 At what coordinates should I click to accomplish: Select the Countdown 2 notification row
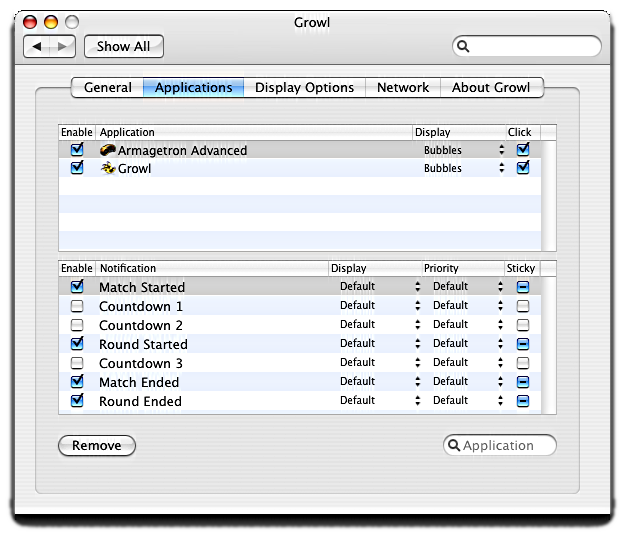pyautogui.click(x=300, y=325)
